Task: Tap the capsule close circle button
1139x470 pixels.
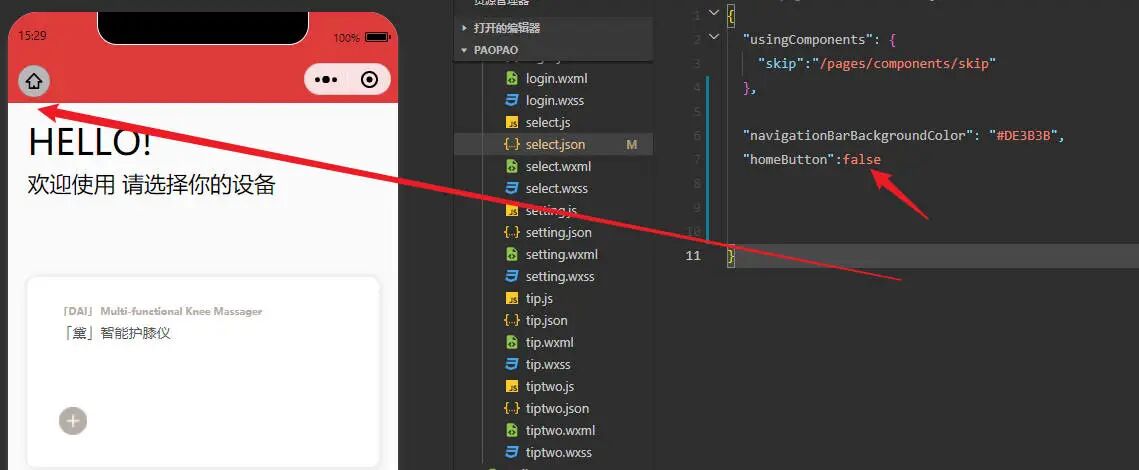Action: pyautogui.click(x=369, y=80)
